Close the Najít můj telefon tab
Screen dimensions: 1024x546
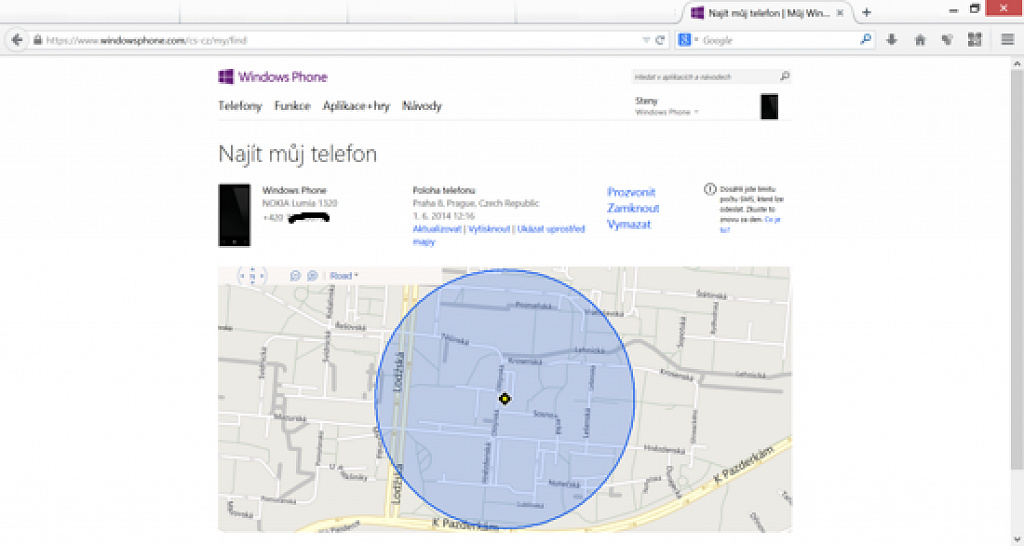click(x=840, y=12)
